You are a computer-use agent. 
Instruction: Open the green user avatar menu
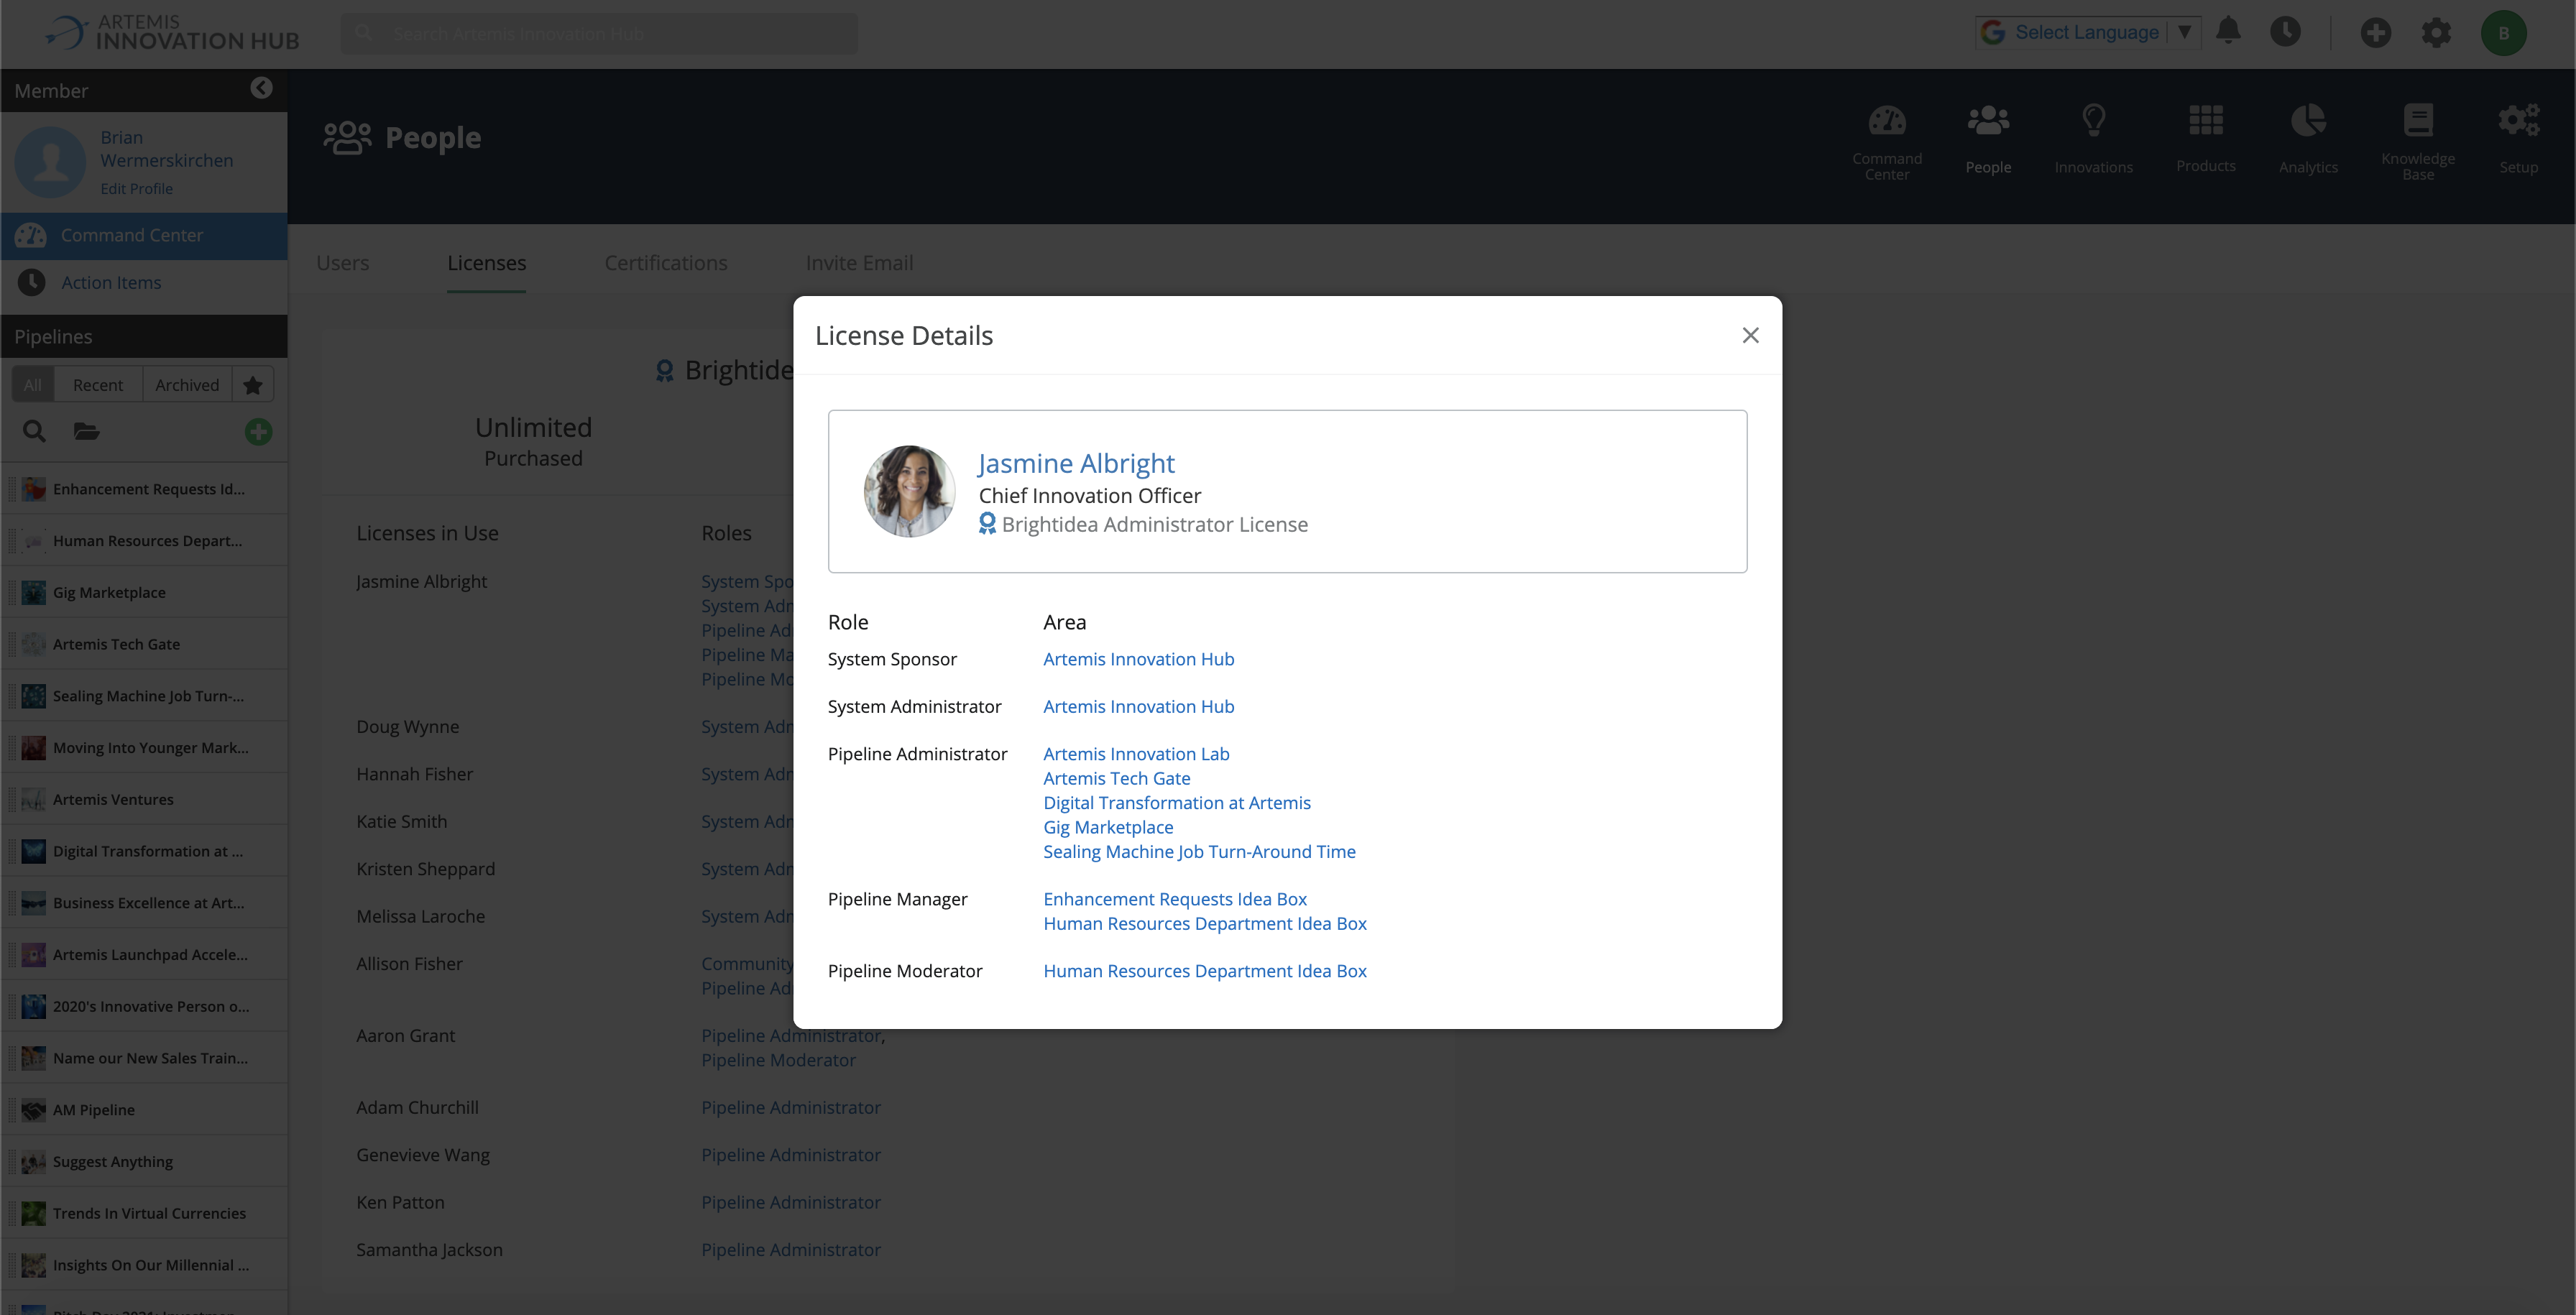[2503, 33]
